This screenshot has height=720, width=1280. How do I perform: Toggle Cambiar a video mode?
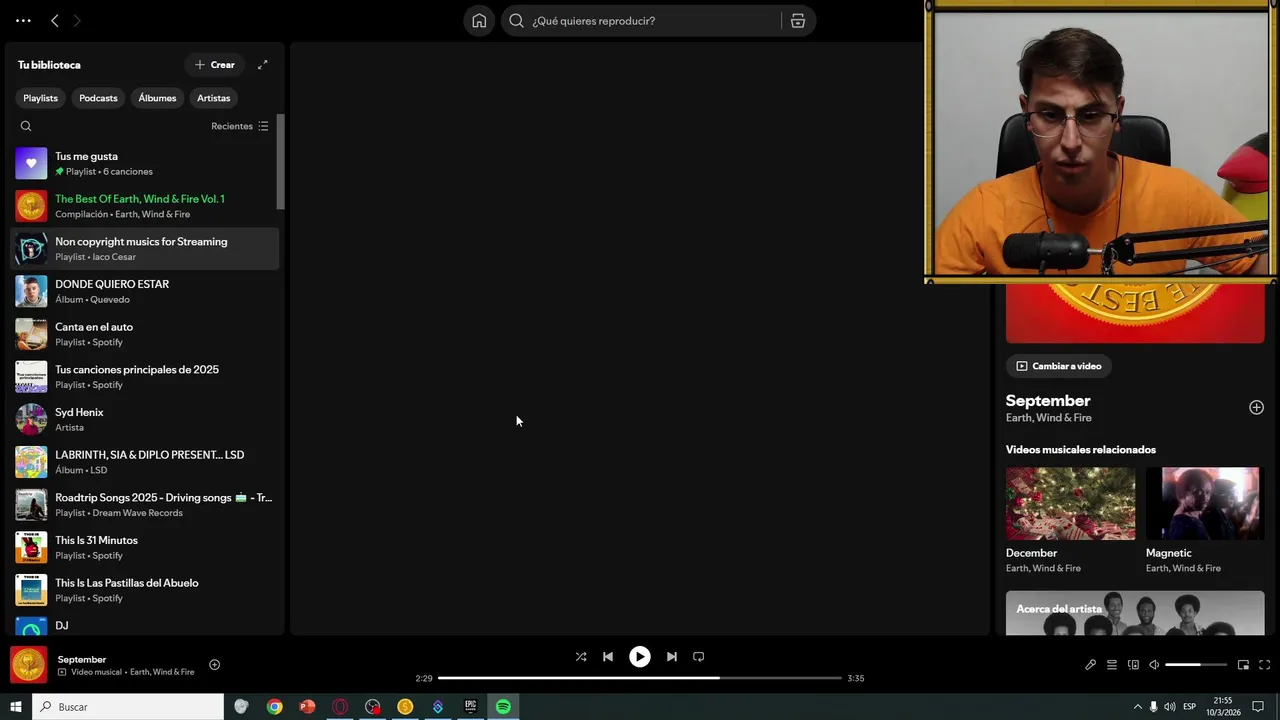[1058, 366]
